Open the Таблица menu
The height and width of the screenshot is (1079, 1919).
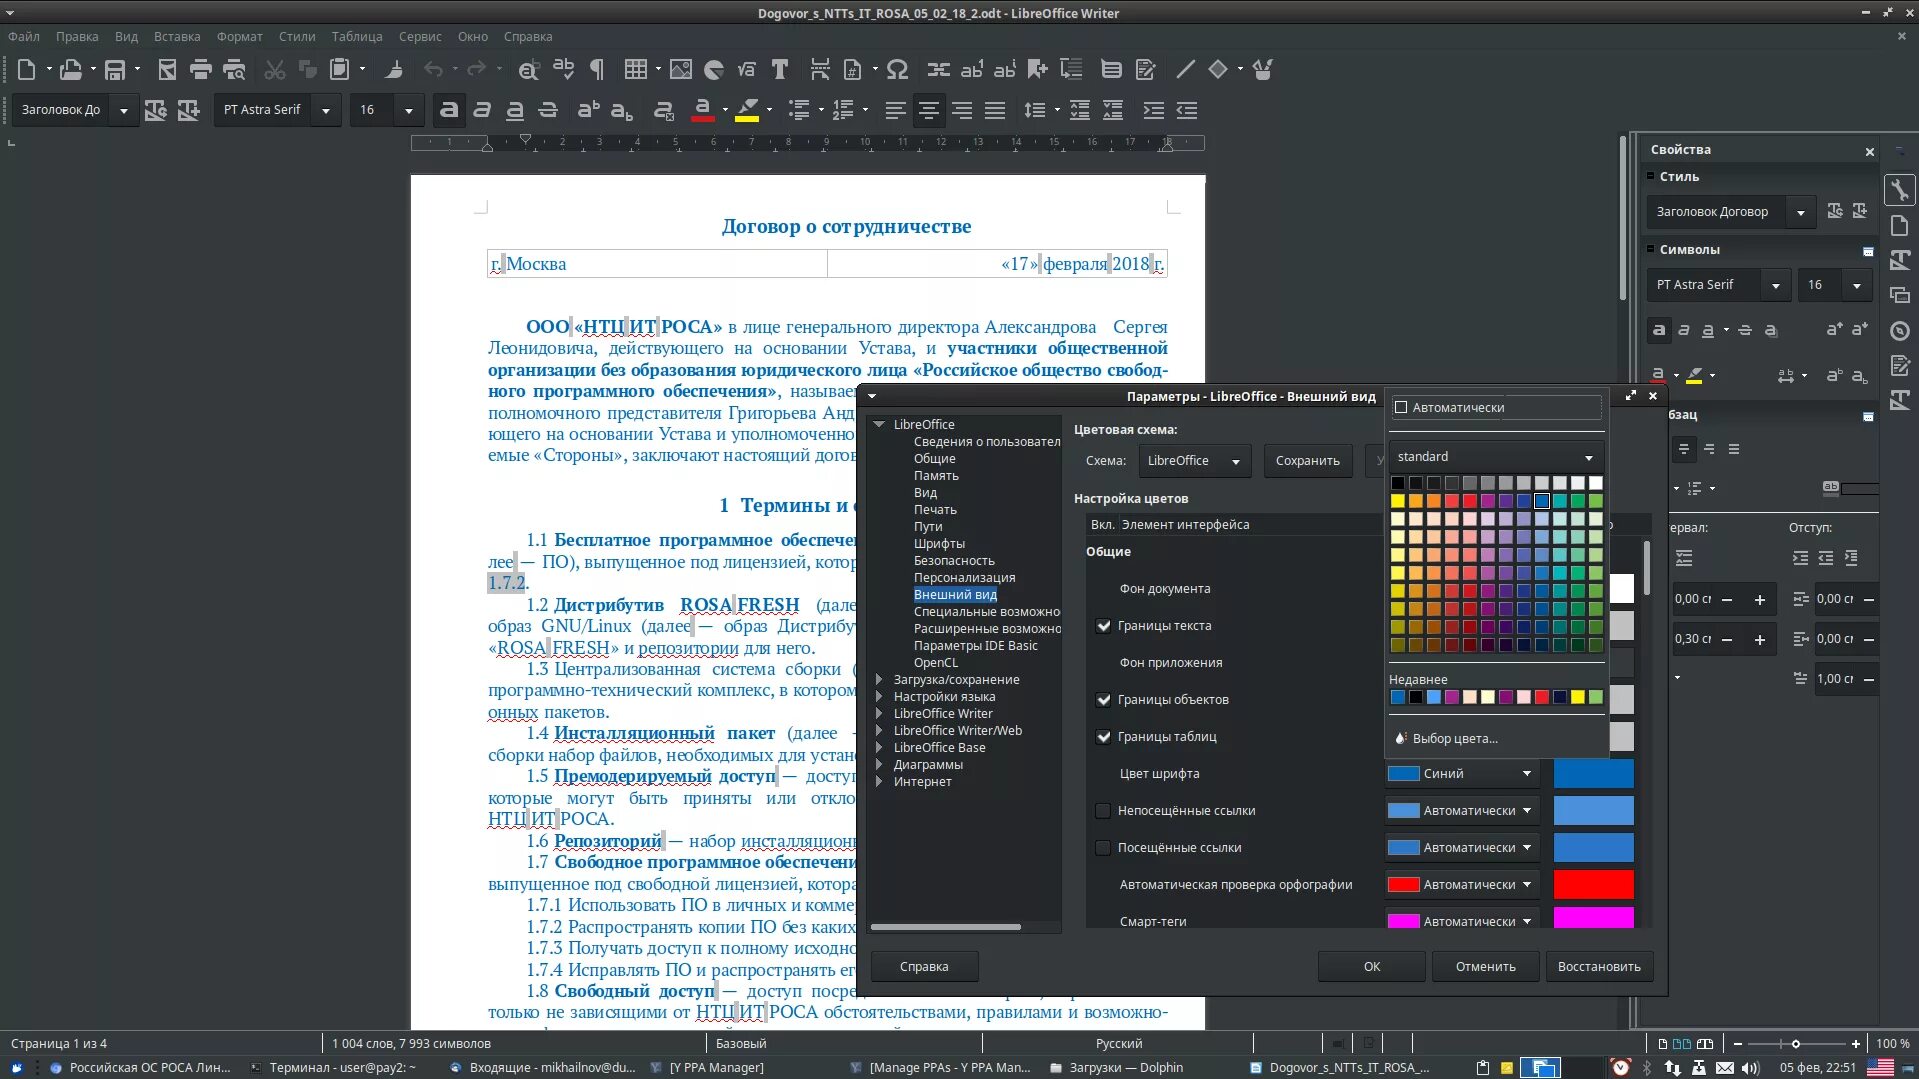pyautogui.click(x=357, y=37)
